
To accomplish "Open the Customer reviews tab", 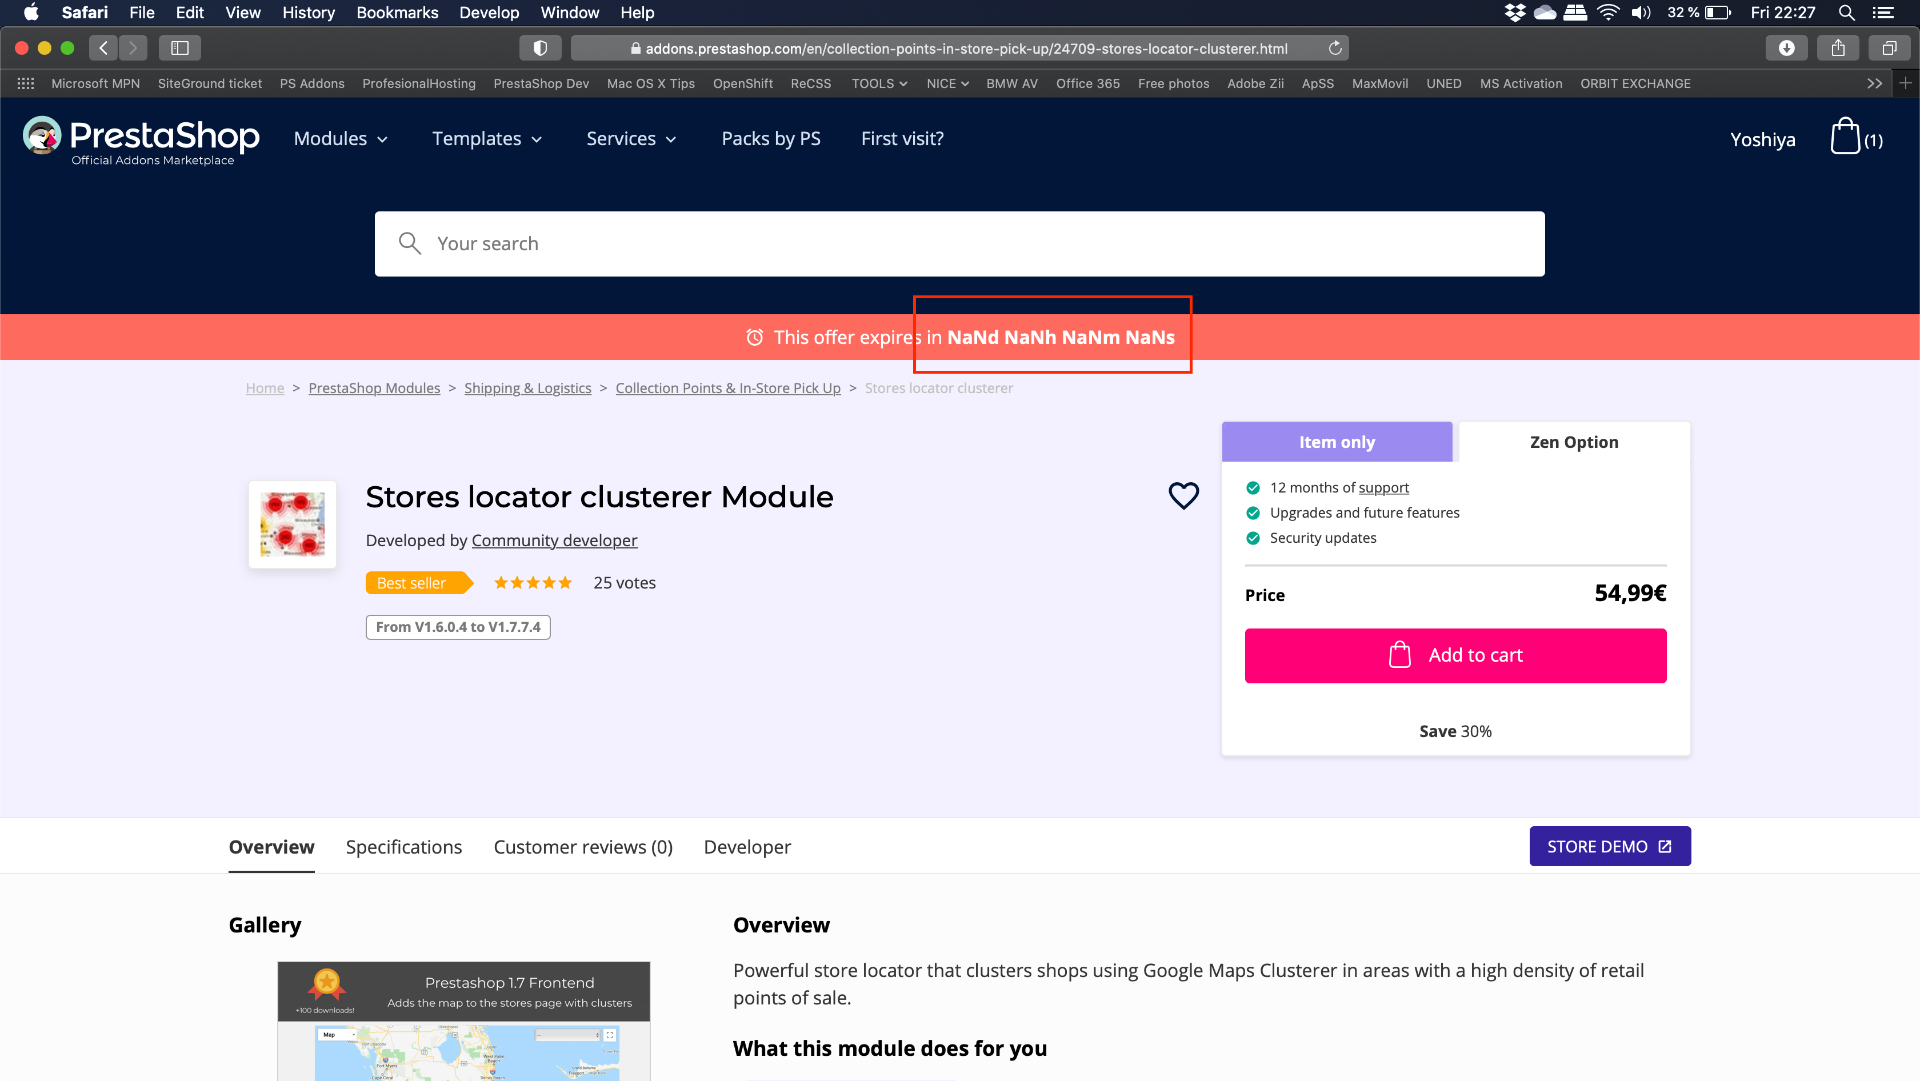I will click(x=583, y=847).
